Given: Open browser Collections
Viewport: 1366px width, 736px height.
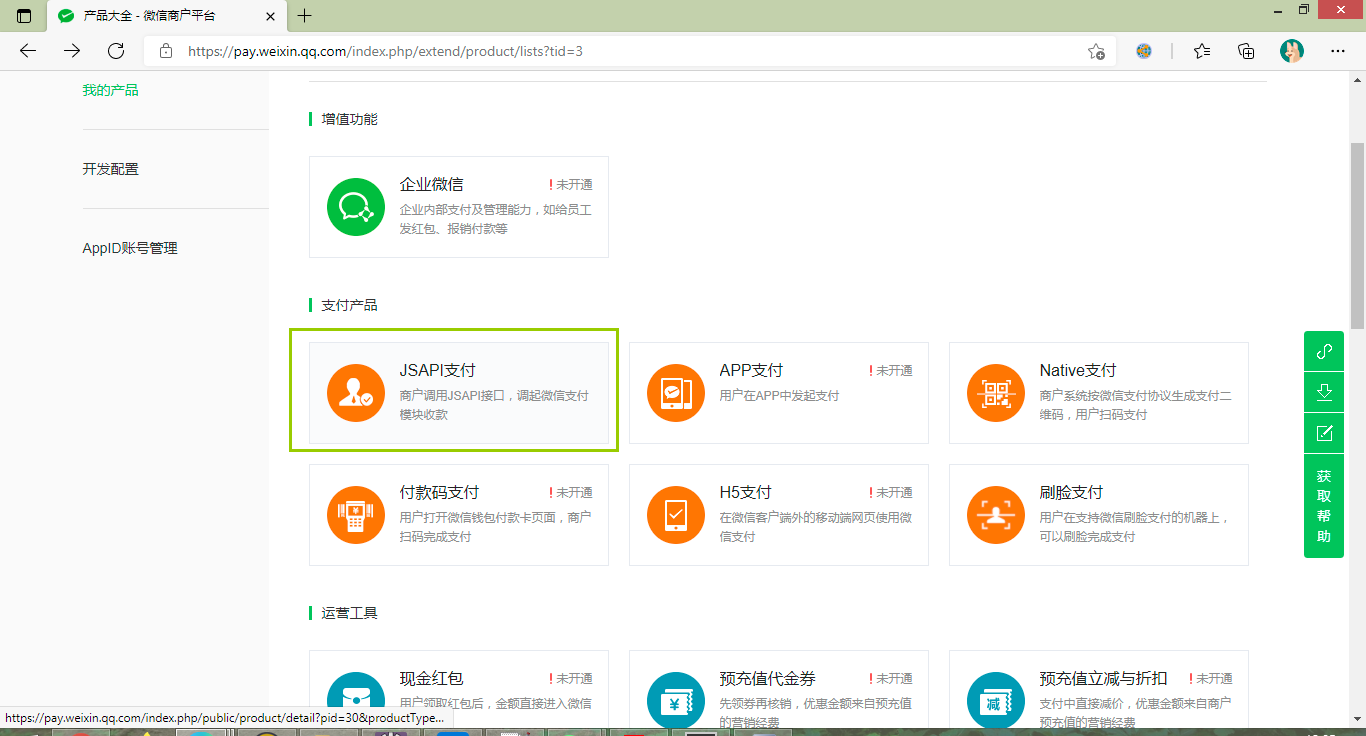Looking at the screenshot, I should 1246,51.
